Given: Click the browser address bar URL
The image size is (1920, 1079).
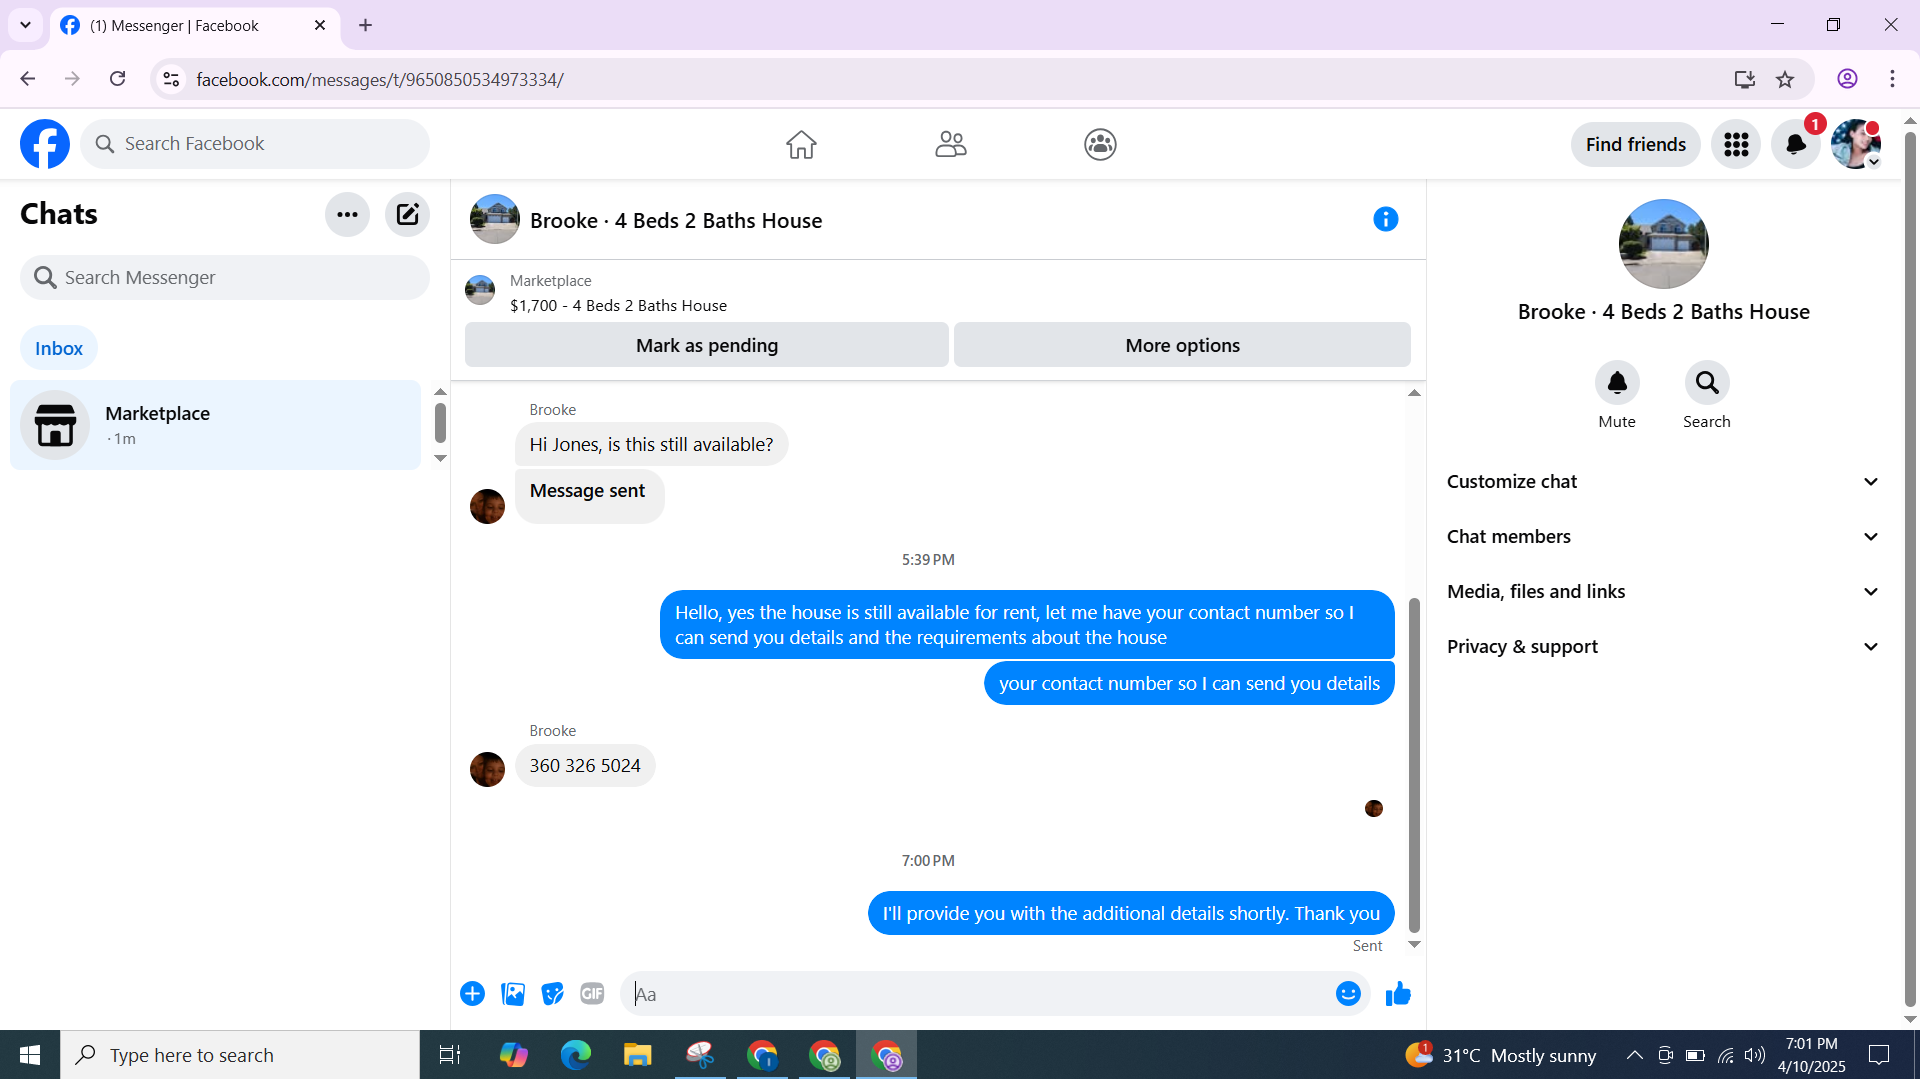Looking at the screenshot, I should [380, 79].
